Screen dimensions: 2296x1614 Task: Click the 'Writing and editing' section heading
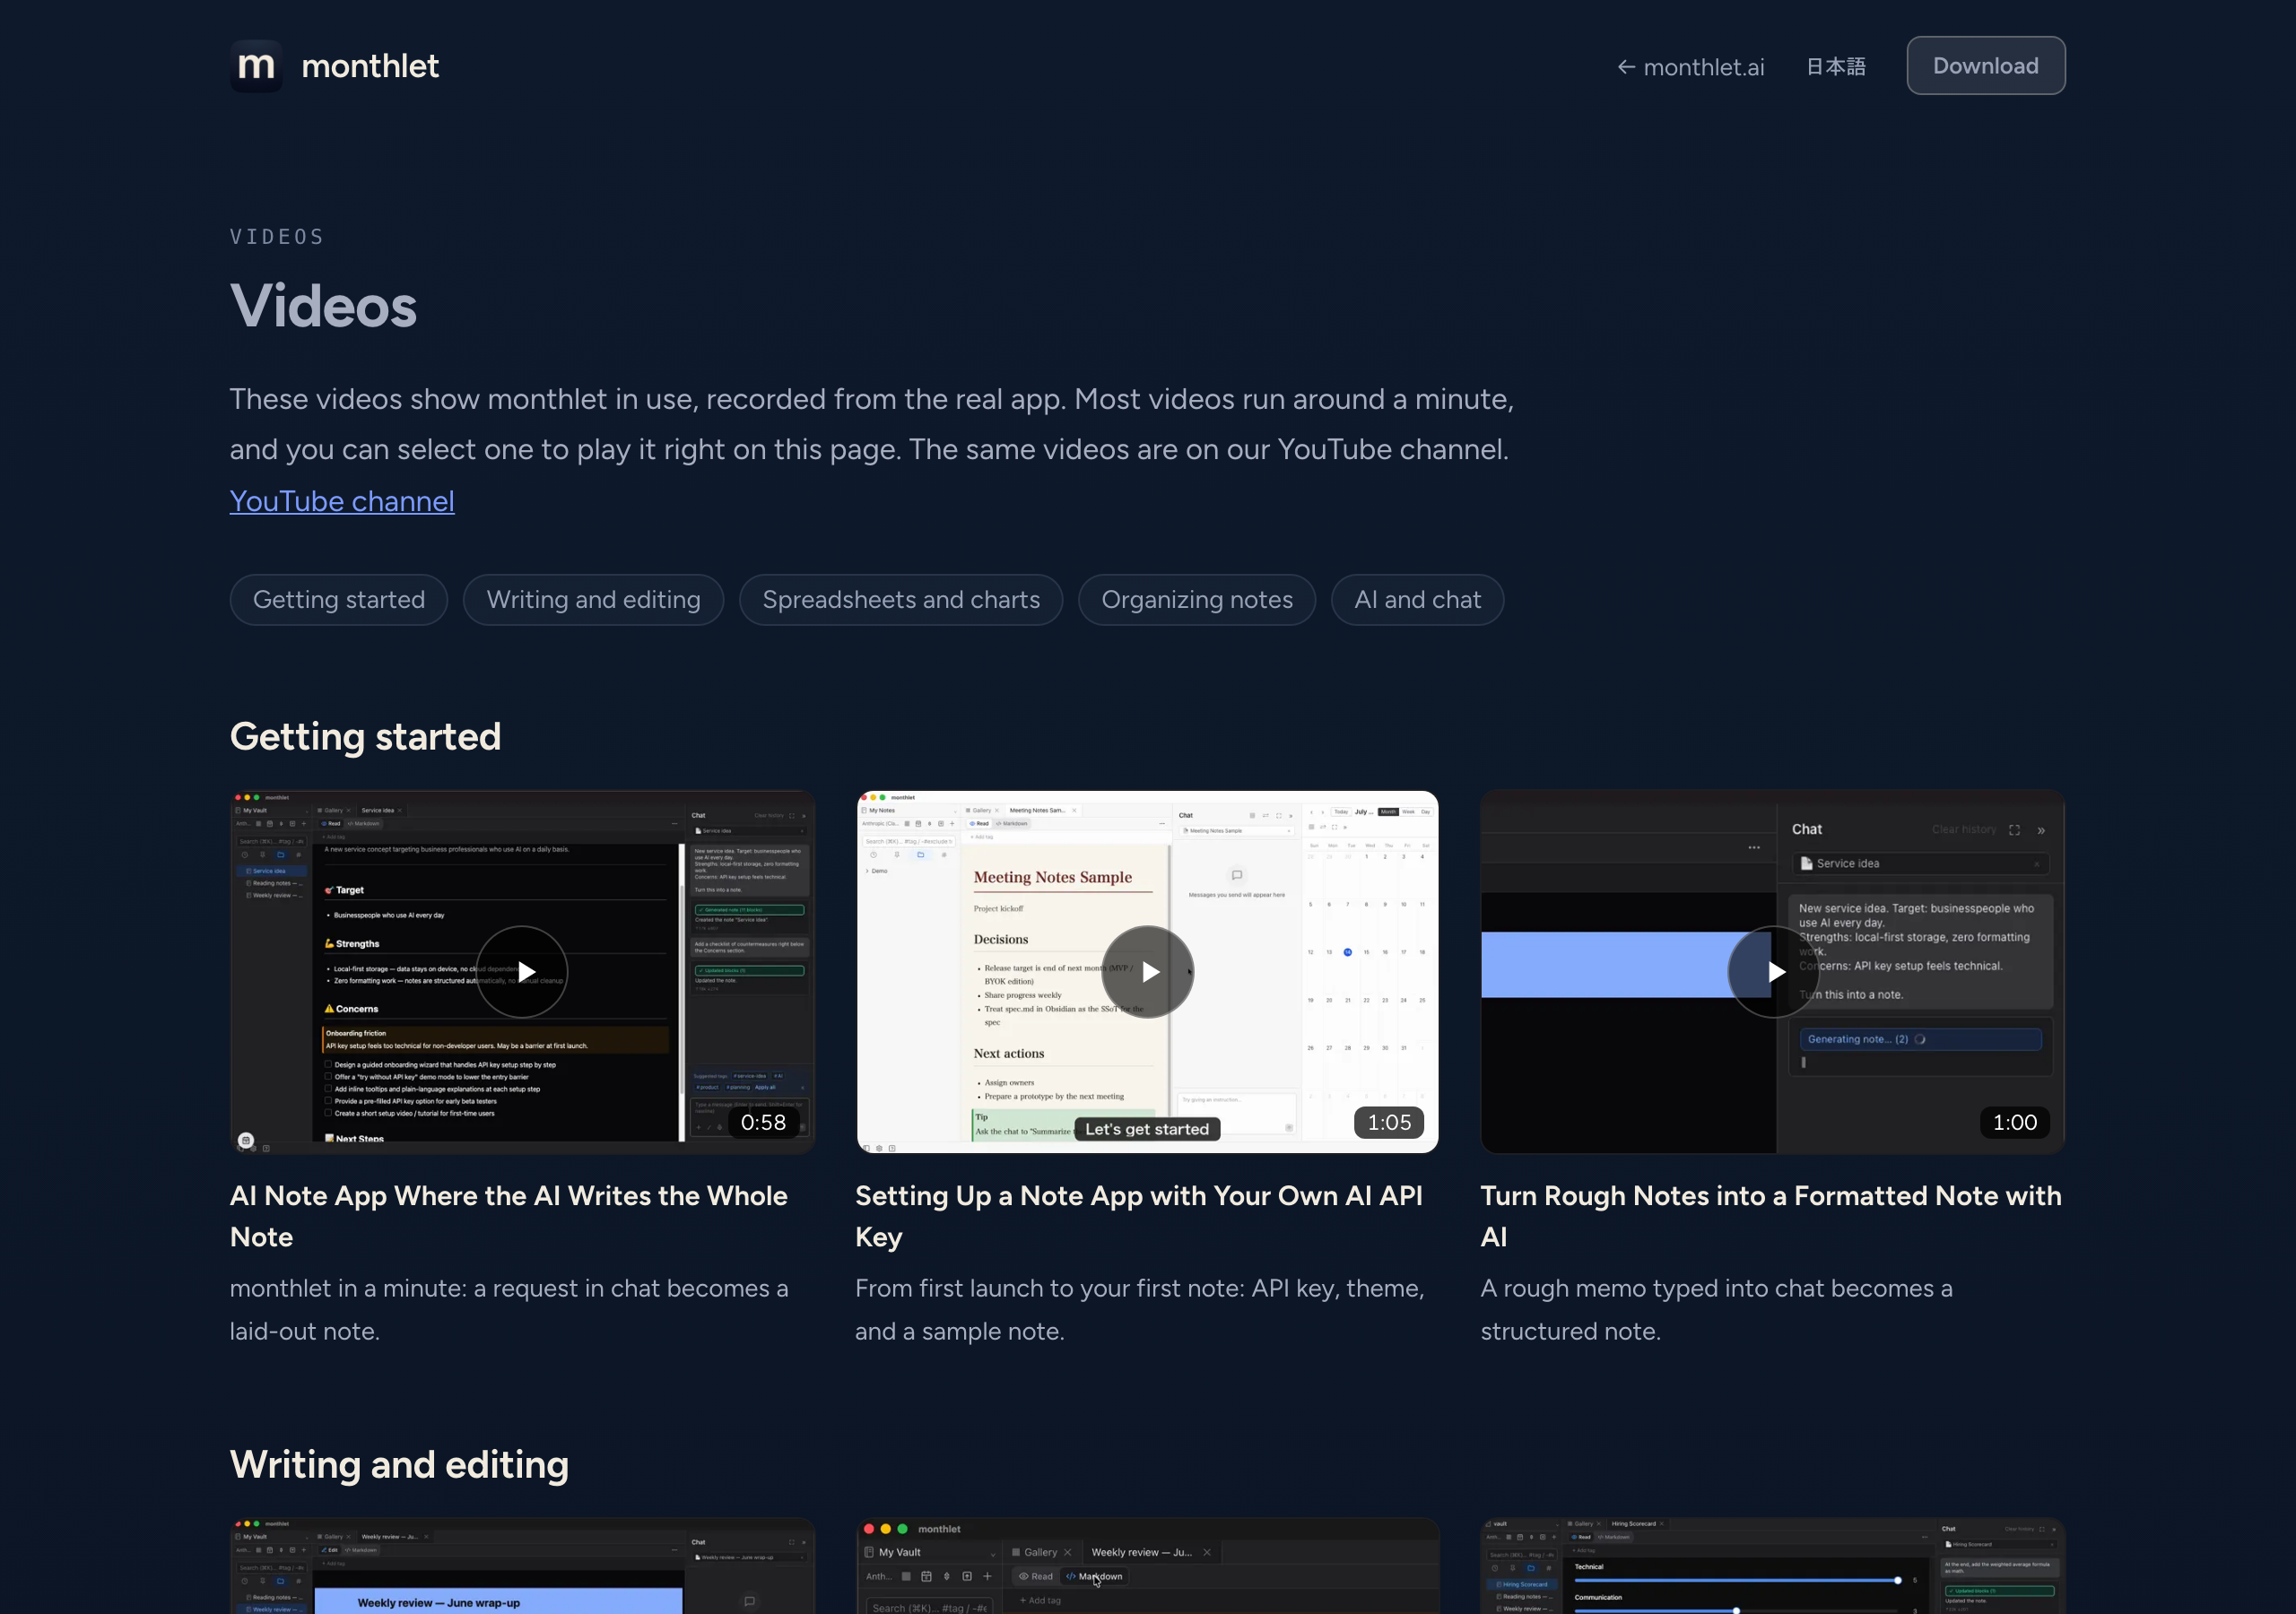(399, 1465)
